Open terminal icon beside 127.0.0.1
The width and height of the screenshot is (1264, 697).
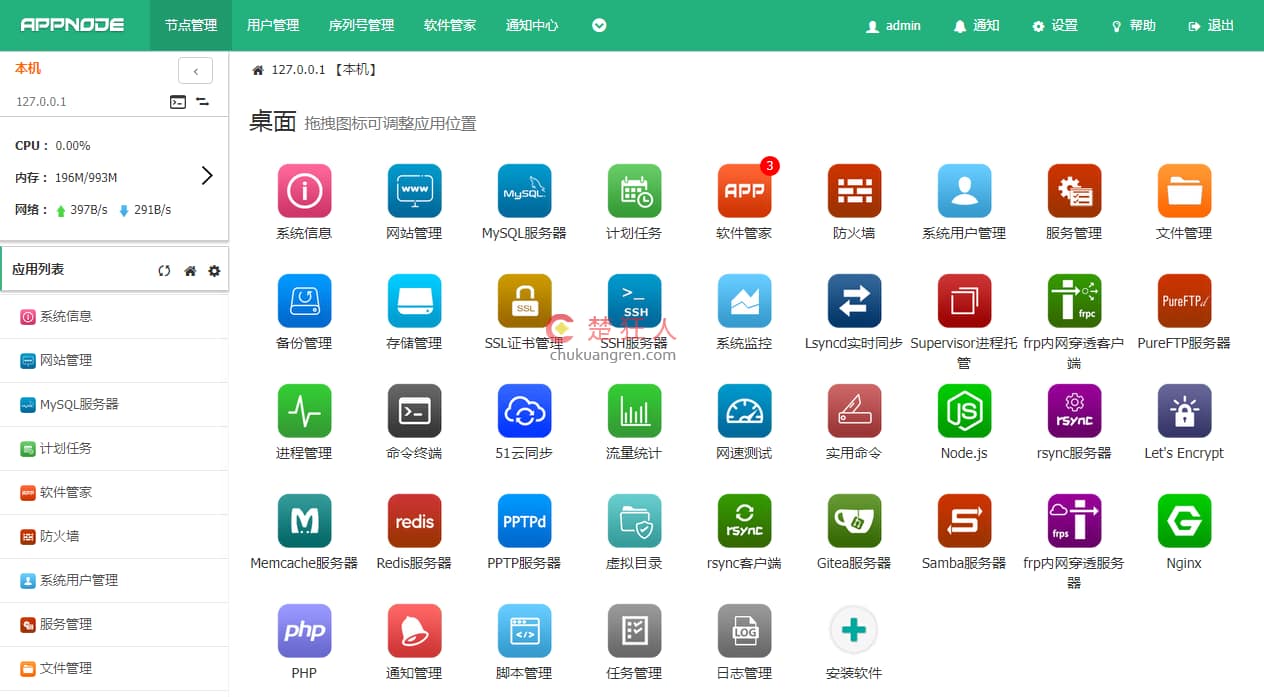pyautogui.click(x=177, y=102)
